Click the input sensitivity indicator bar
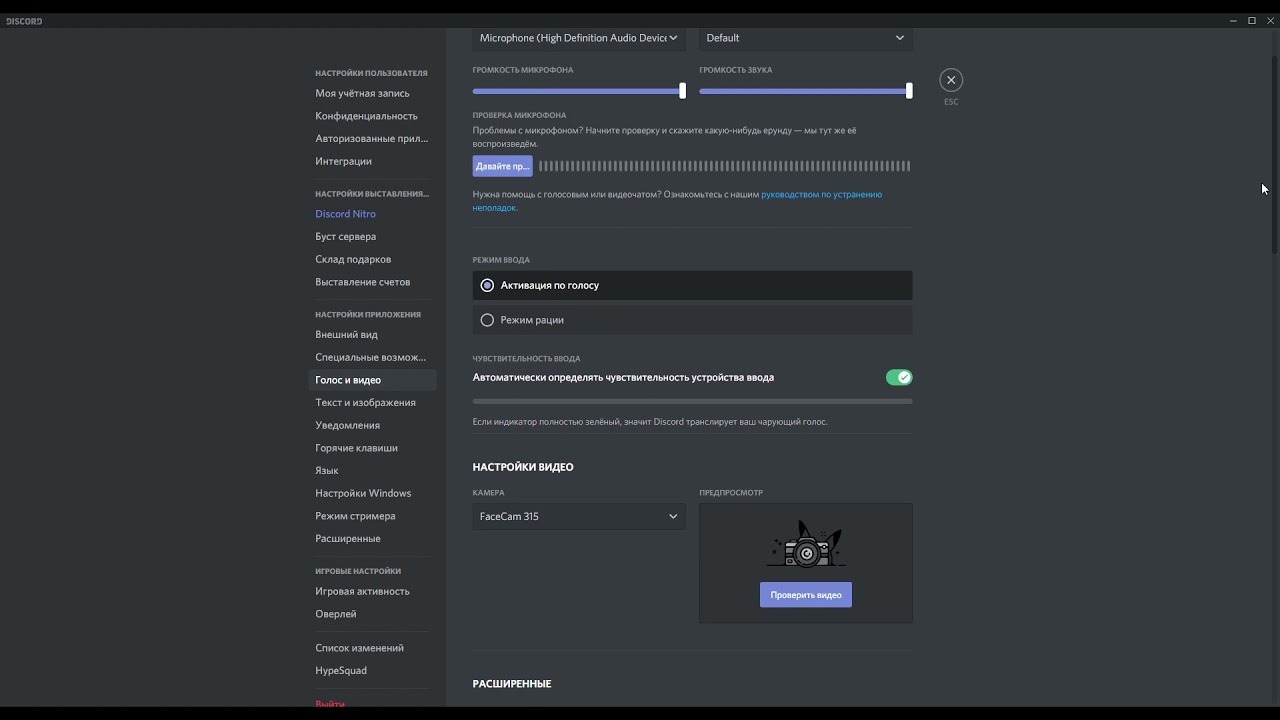Viewport: 1280px width, 720px height. (x=692, y=401)
